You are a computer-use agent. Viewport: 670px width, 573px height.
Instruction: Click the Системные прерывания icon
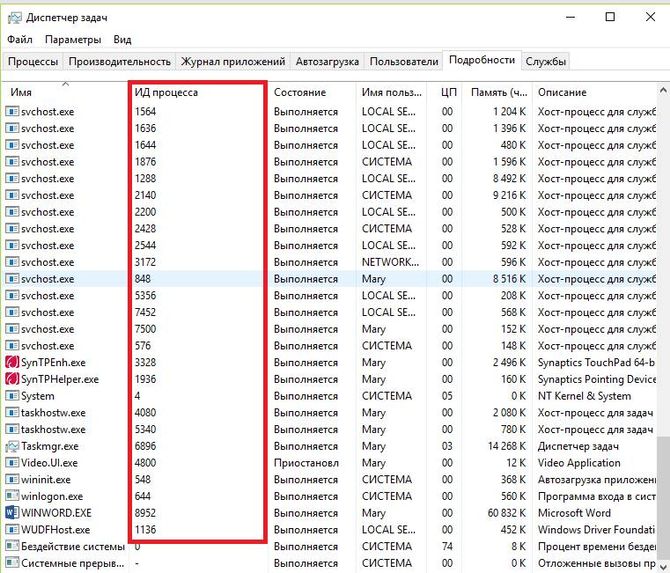point(12,563)
